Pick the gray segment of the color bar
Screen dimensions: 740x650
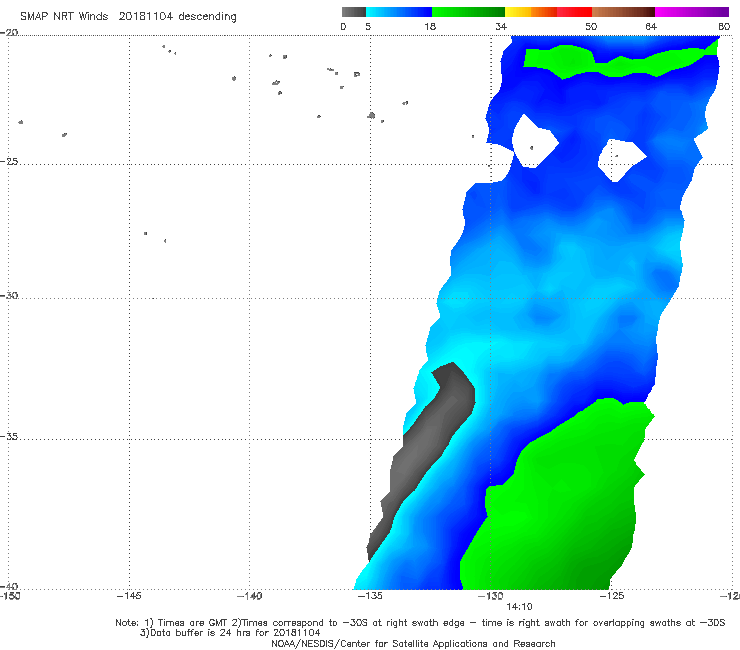tap(354, 12)
